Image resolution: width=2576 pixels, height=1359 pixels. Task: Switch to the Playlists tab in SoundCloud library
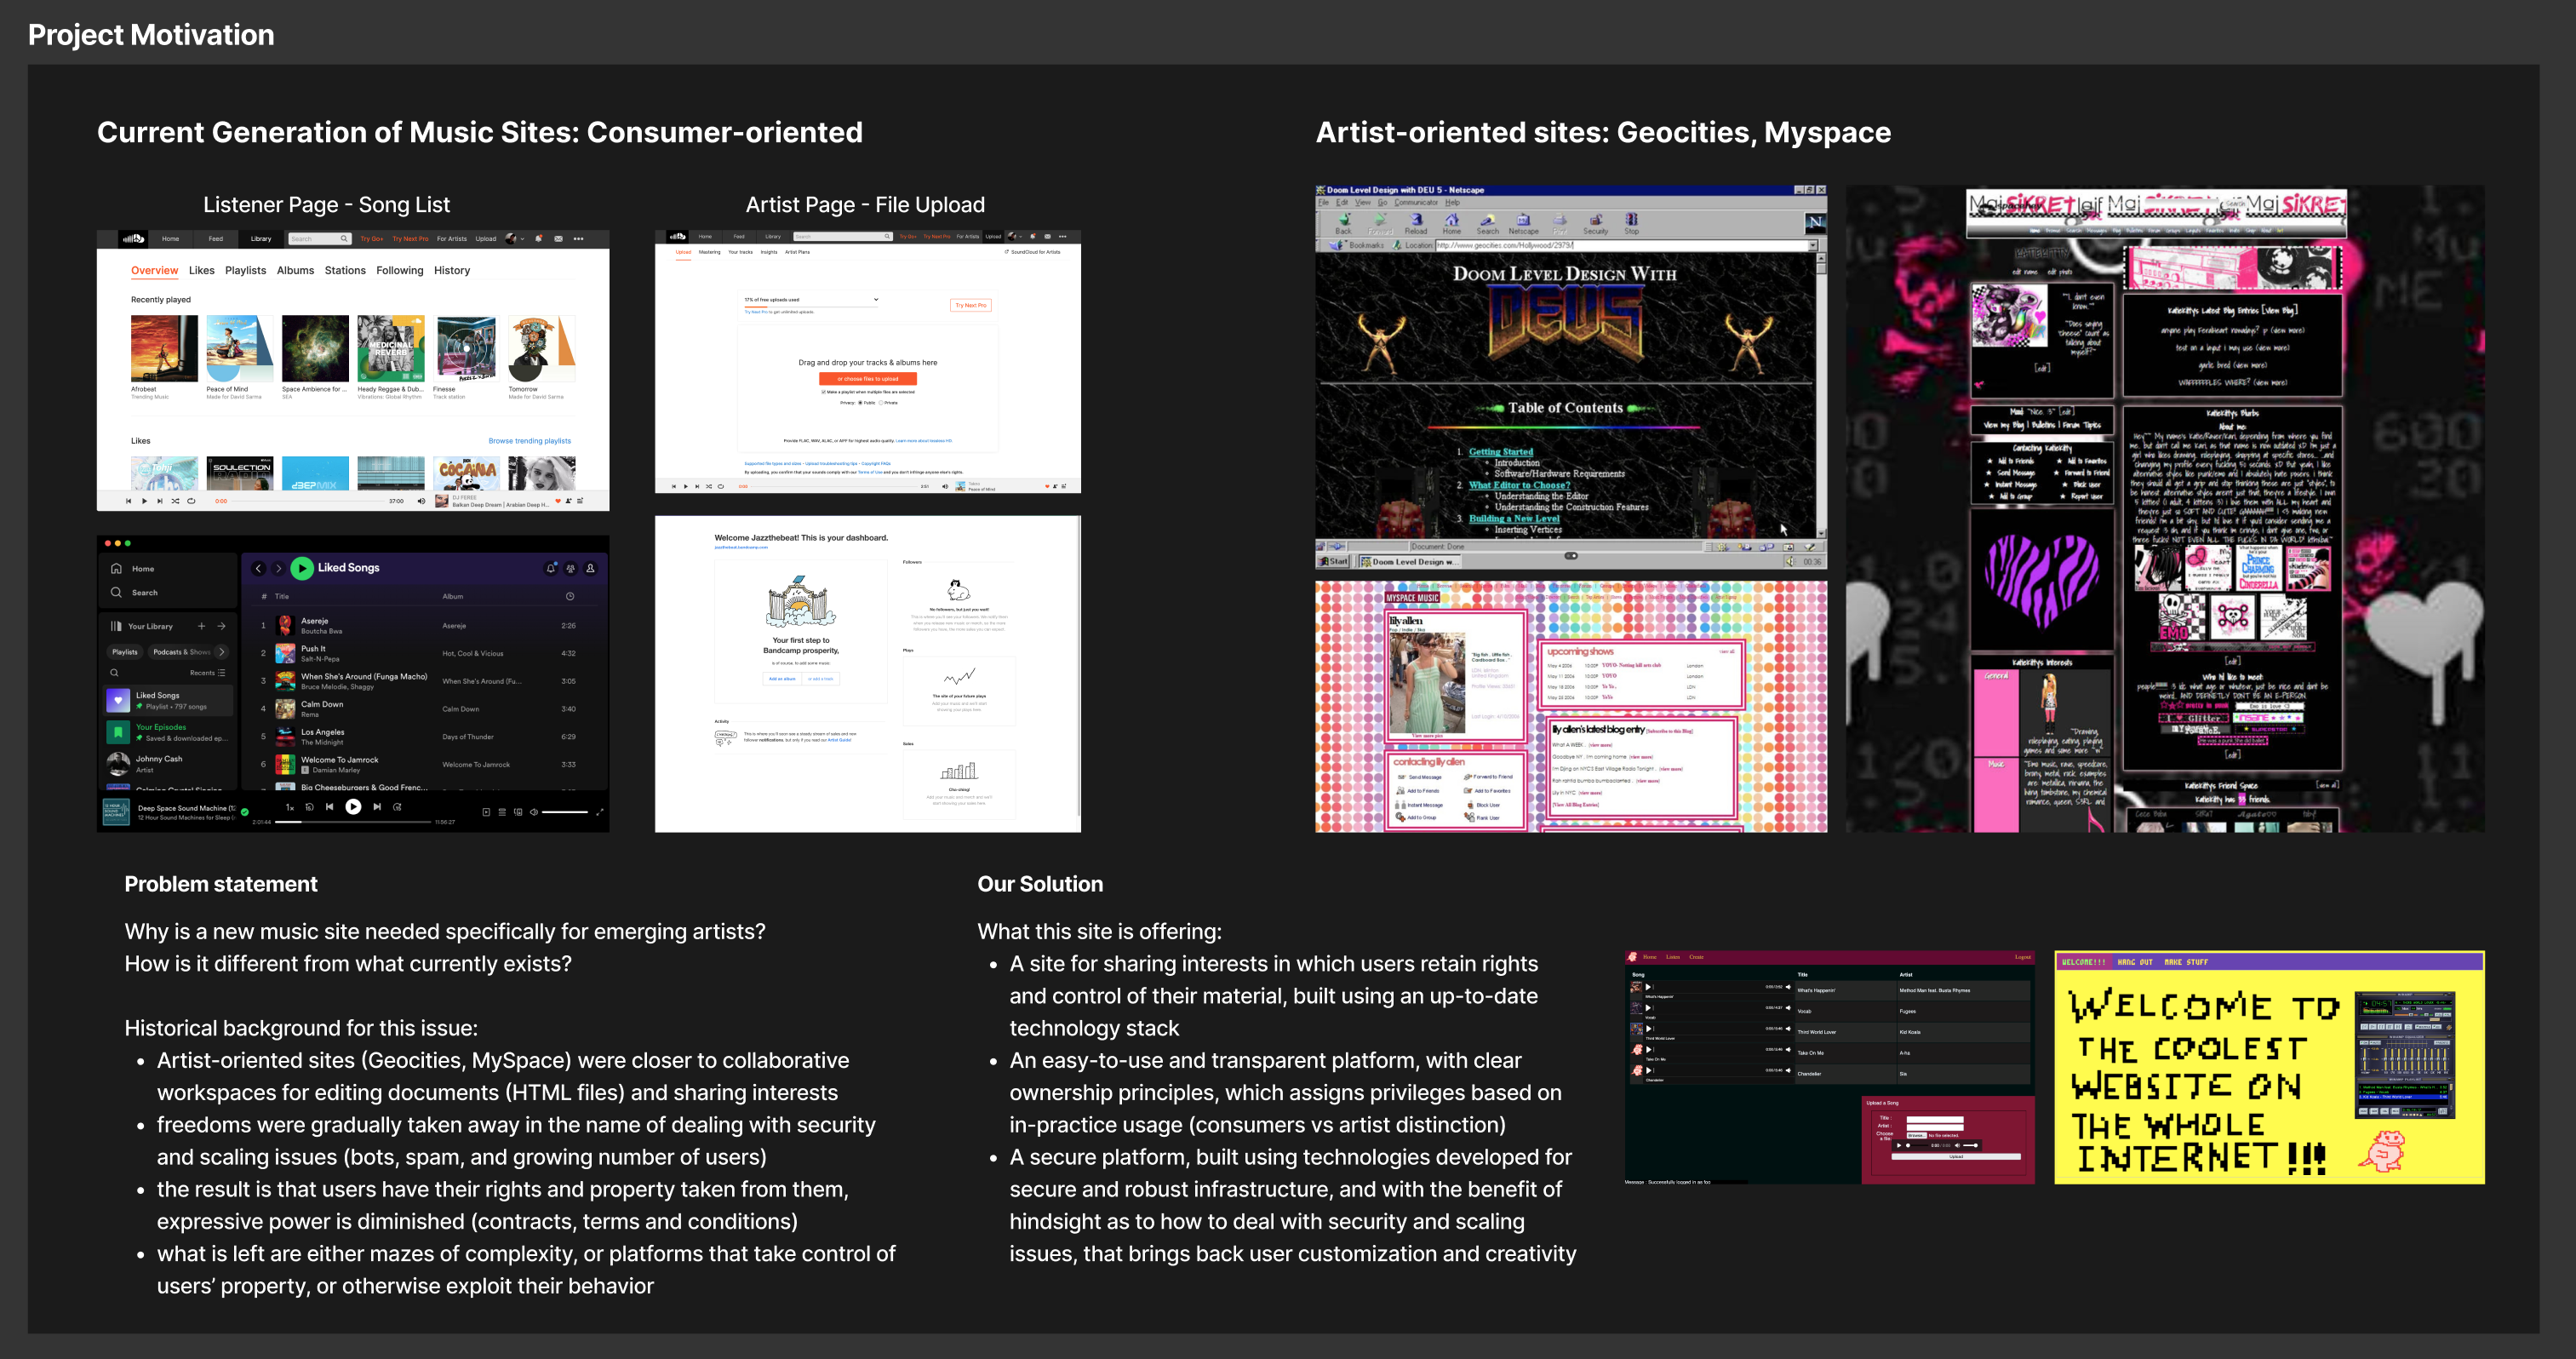tap(245, 271)
